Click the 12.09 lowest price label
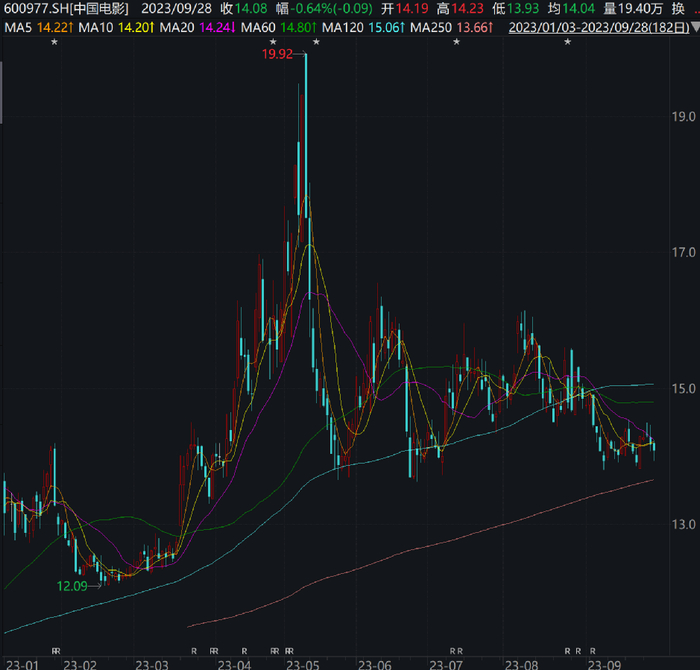Screen dimensions: 700x670 [72, 586]
